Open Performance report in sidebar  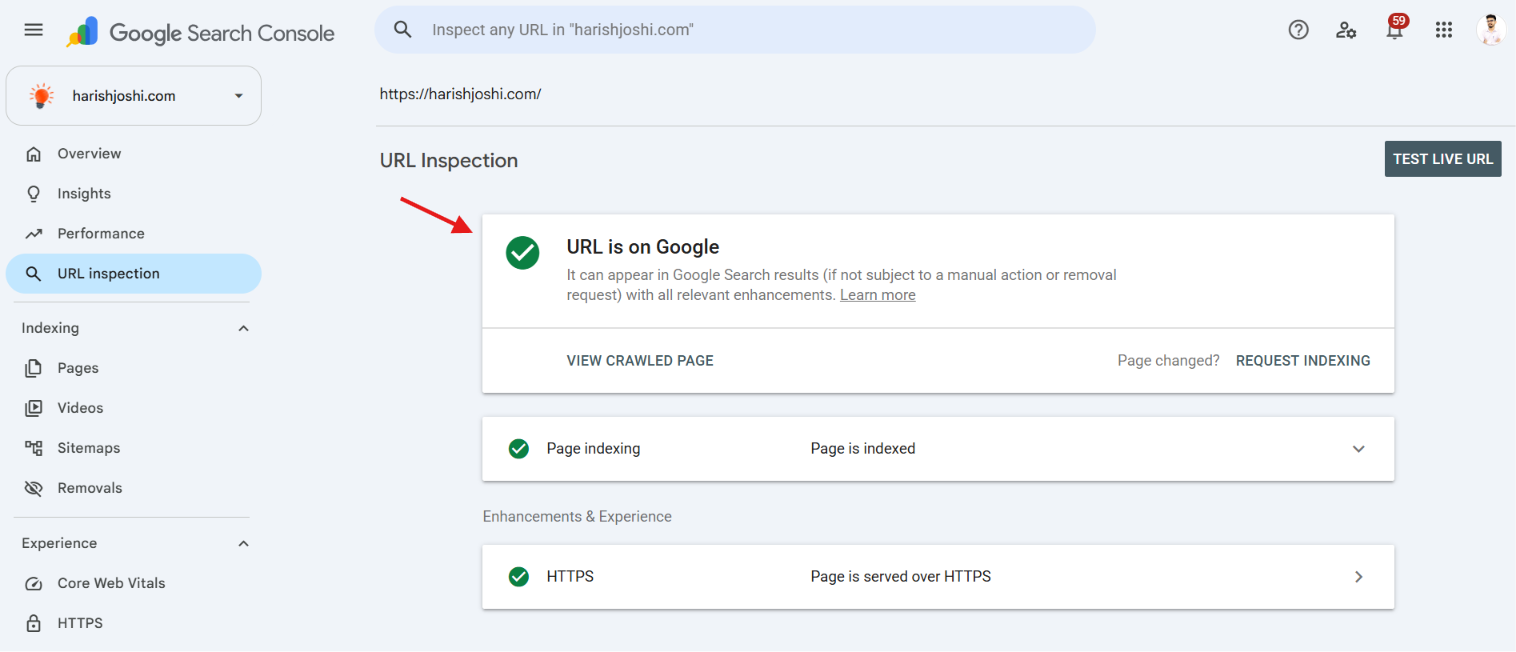coord(134,234)
